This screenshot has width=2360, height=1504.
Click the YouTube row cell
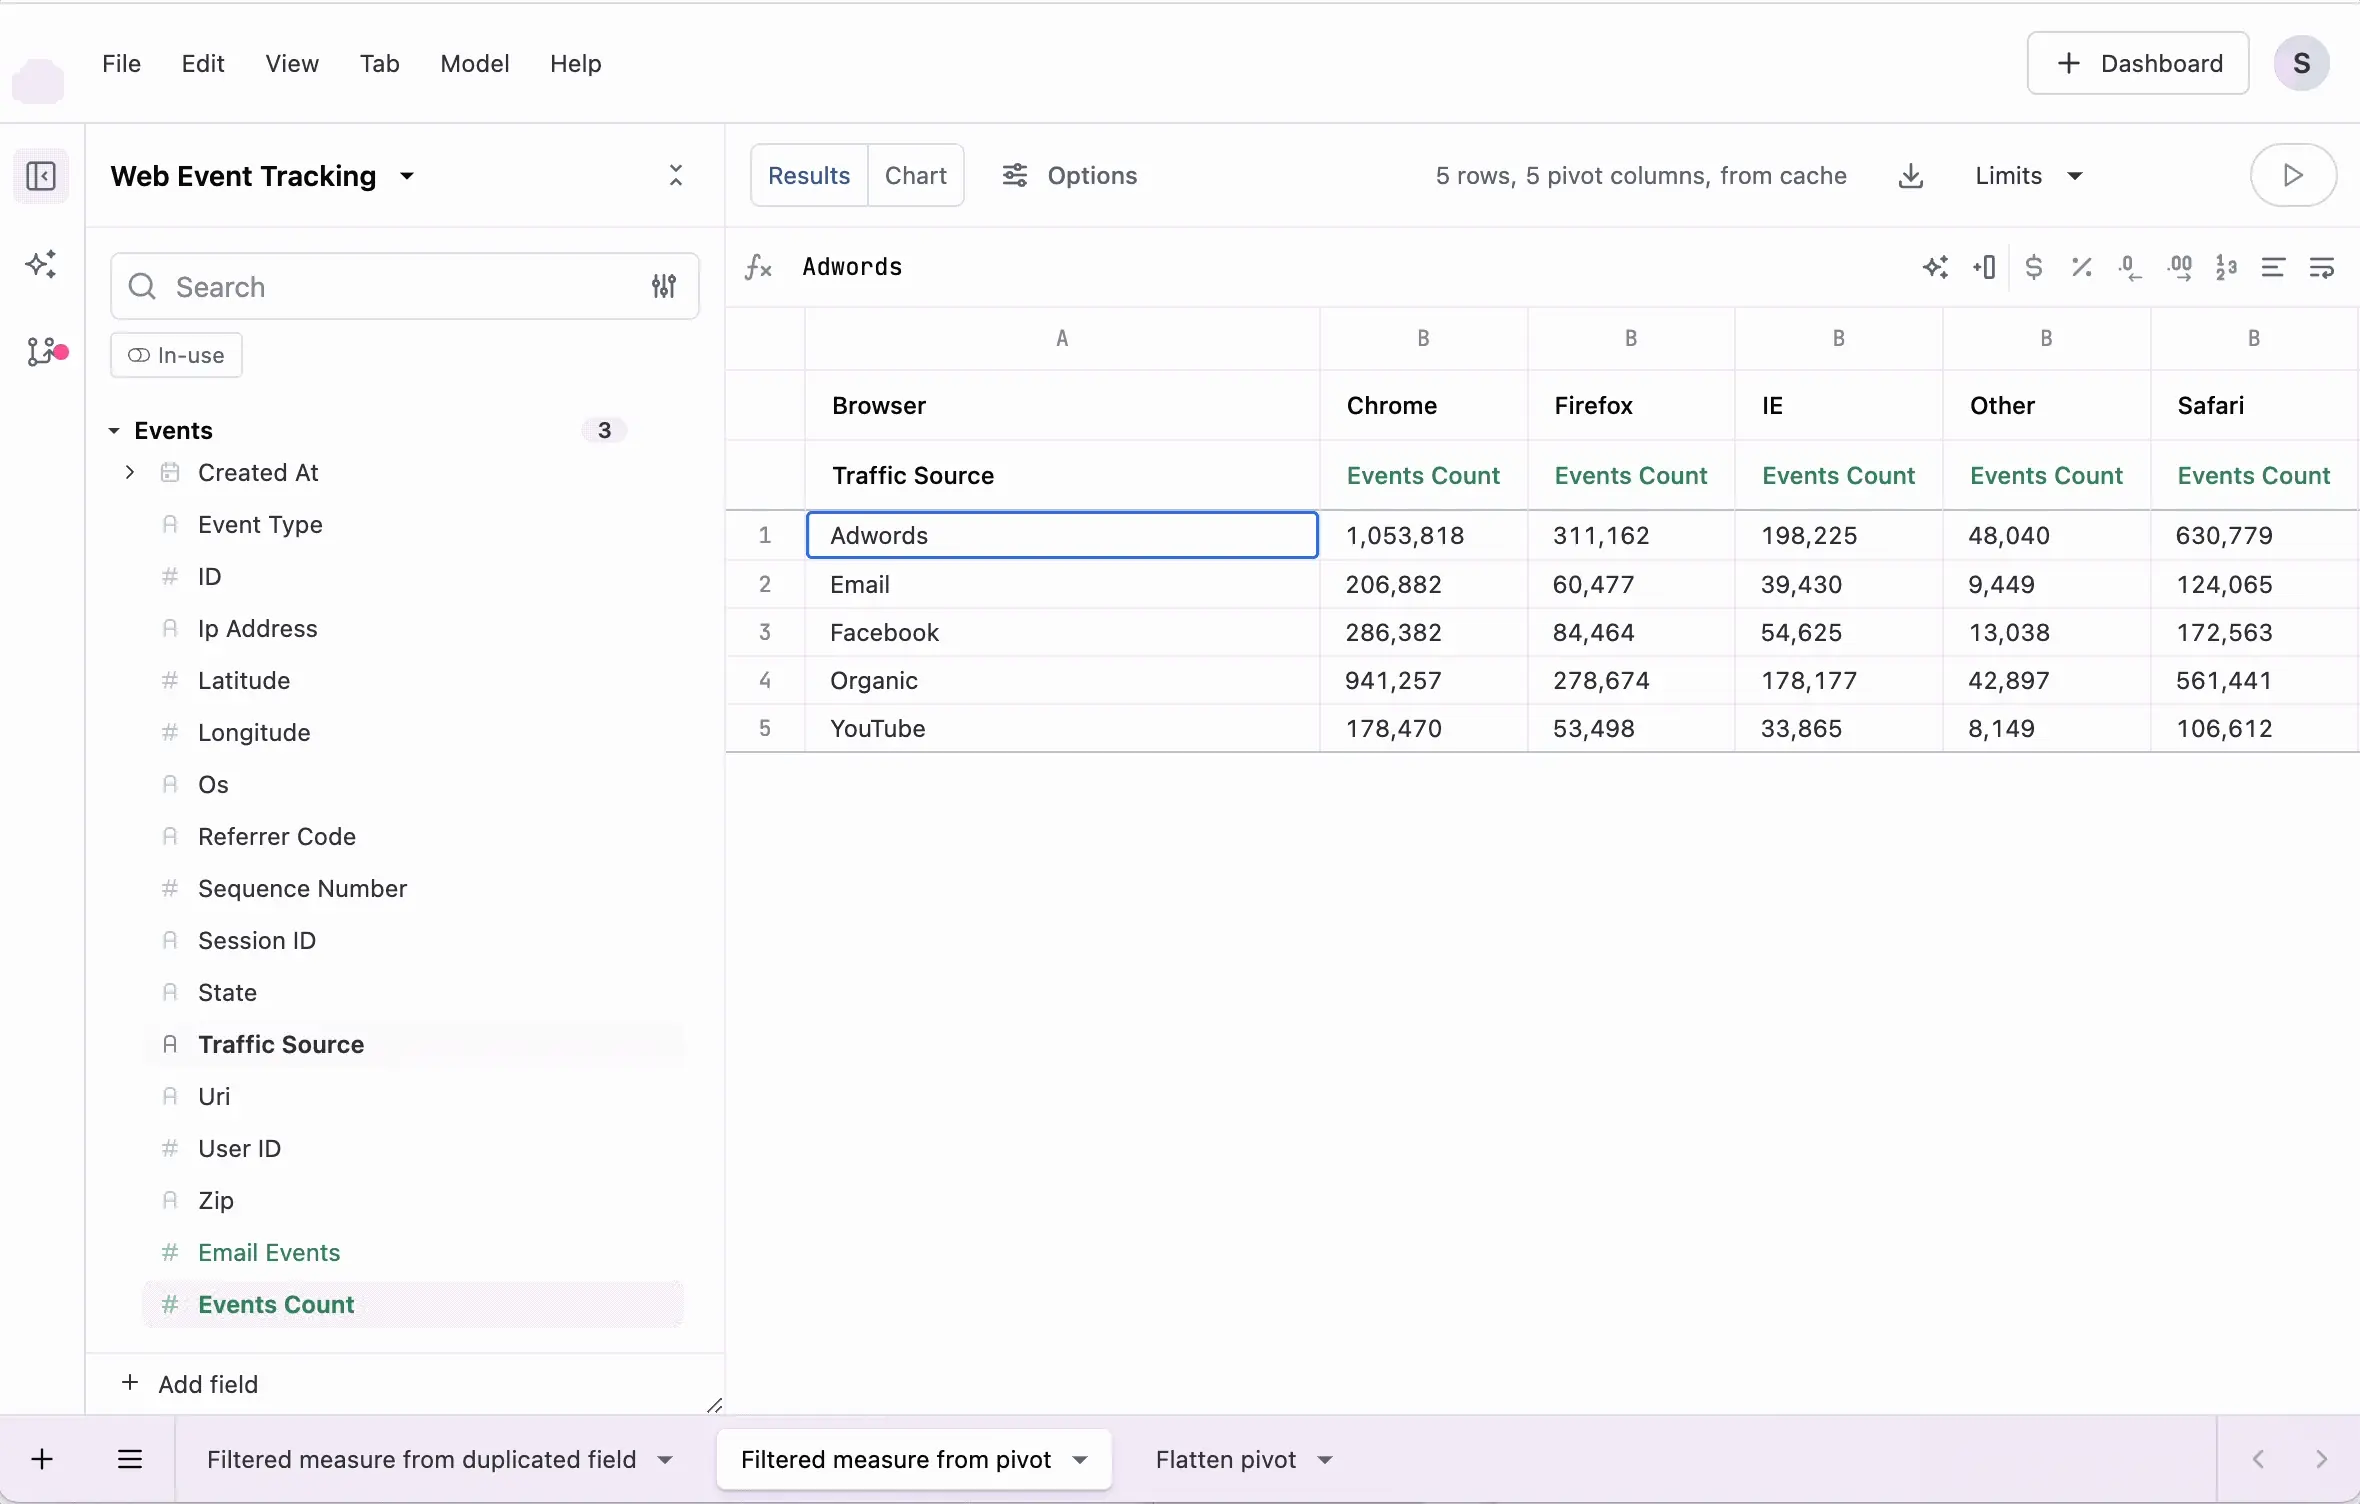click(x=1062, y=729)
